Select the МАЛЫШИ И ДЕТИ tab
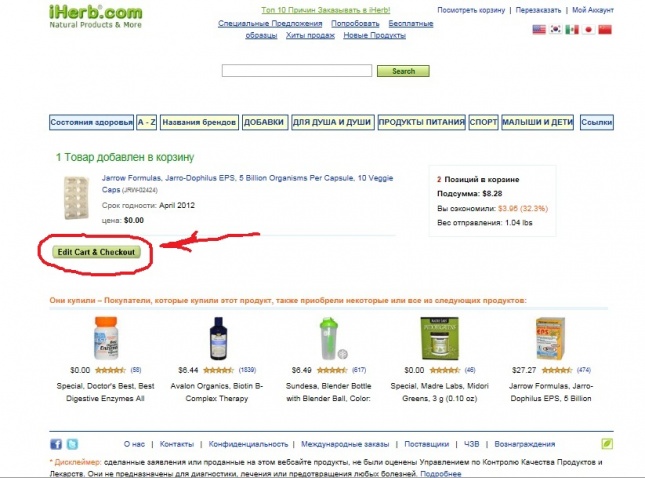 coord(537,122)
